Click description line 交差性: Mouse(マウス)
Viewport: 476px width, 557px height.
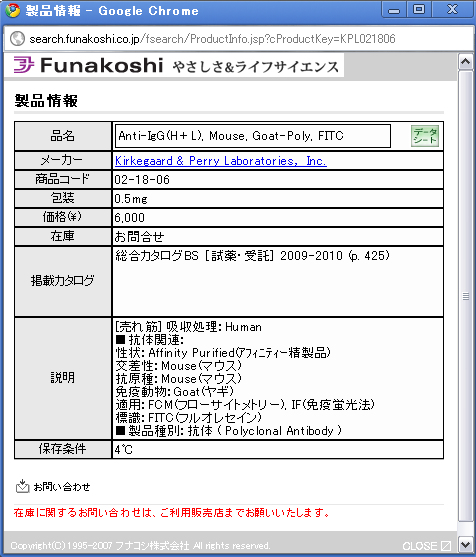click(179, 366)
